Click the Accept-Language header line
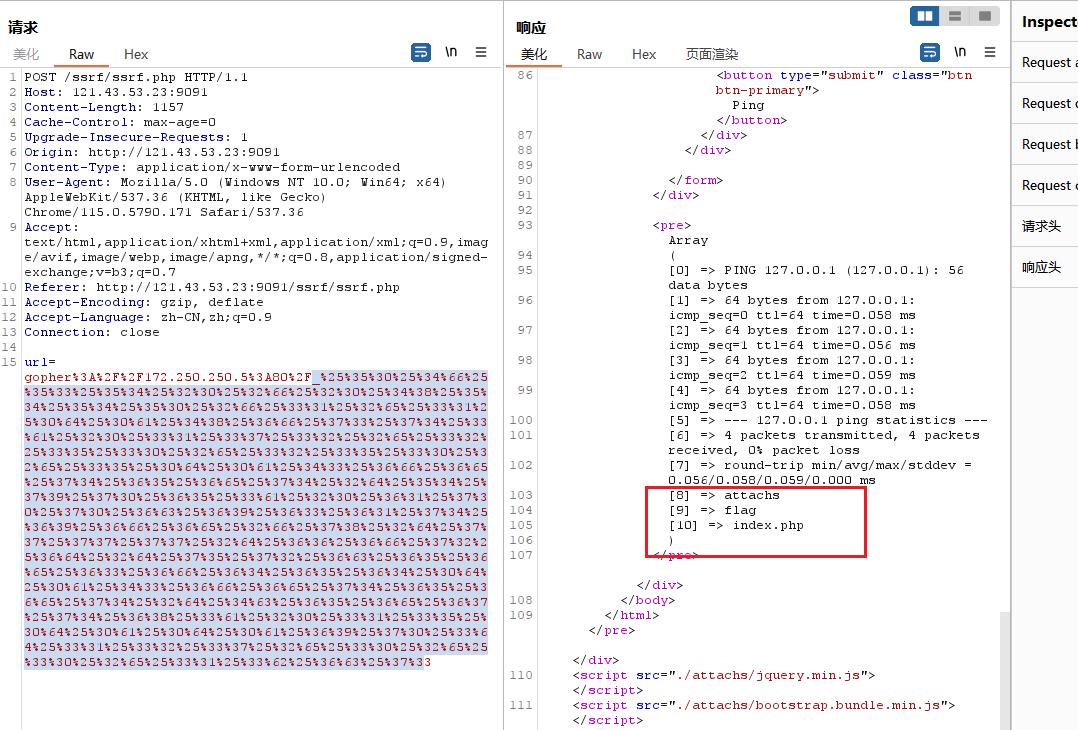This screenshot has height=730, width=1078. [148, 318]
